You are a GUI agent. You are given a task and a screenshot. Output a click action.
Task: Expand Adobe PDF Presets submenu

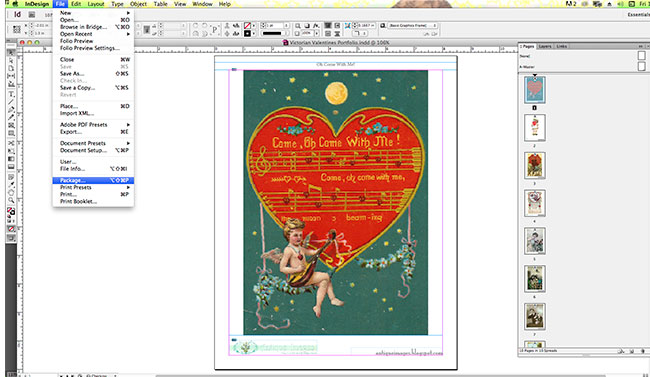pyautogui.click(x=93, y=125)
